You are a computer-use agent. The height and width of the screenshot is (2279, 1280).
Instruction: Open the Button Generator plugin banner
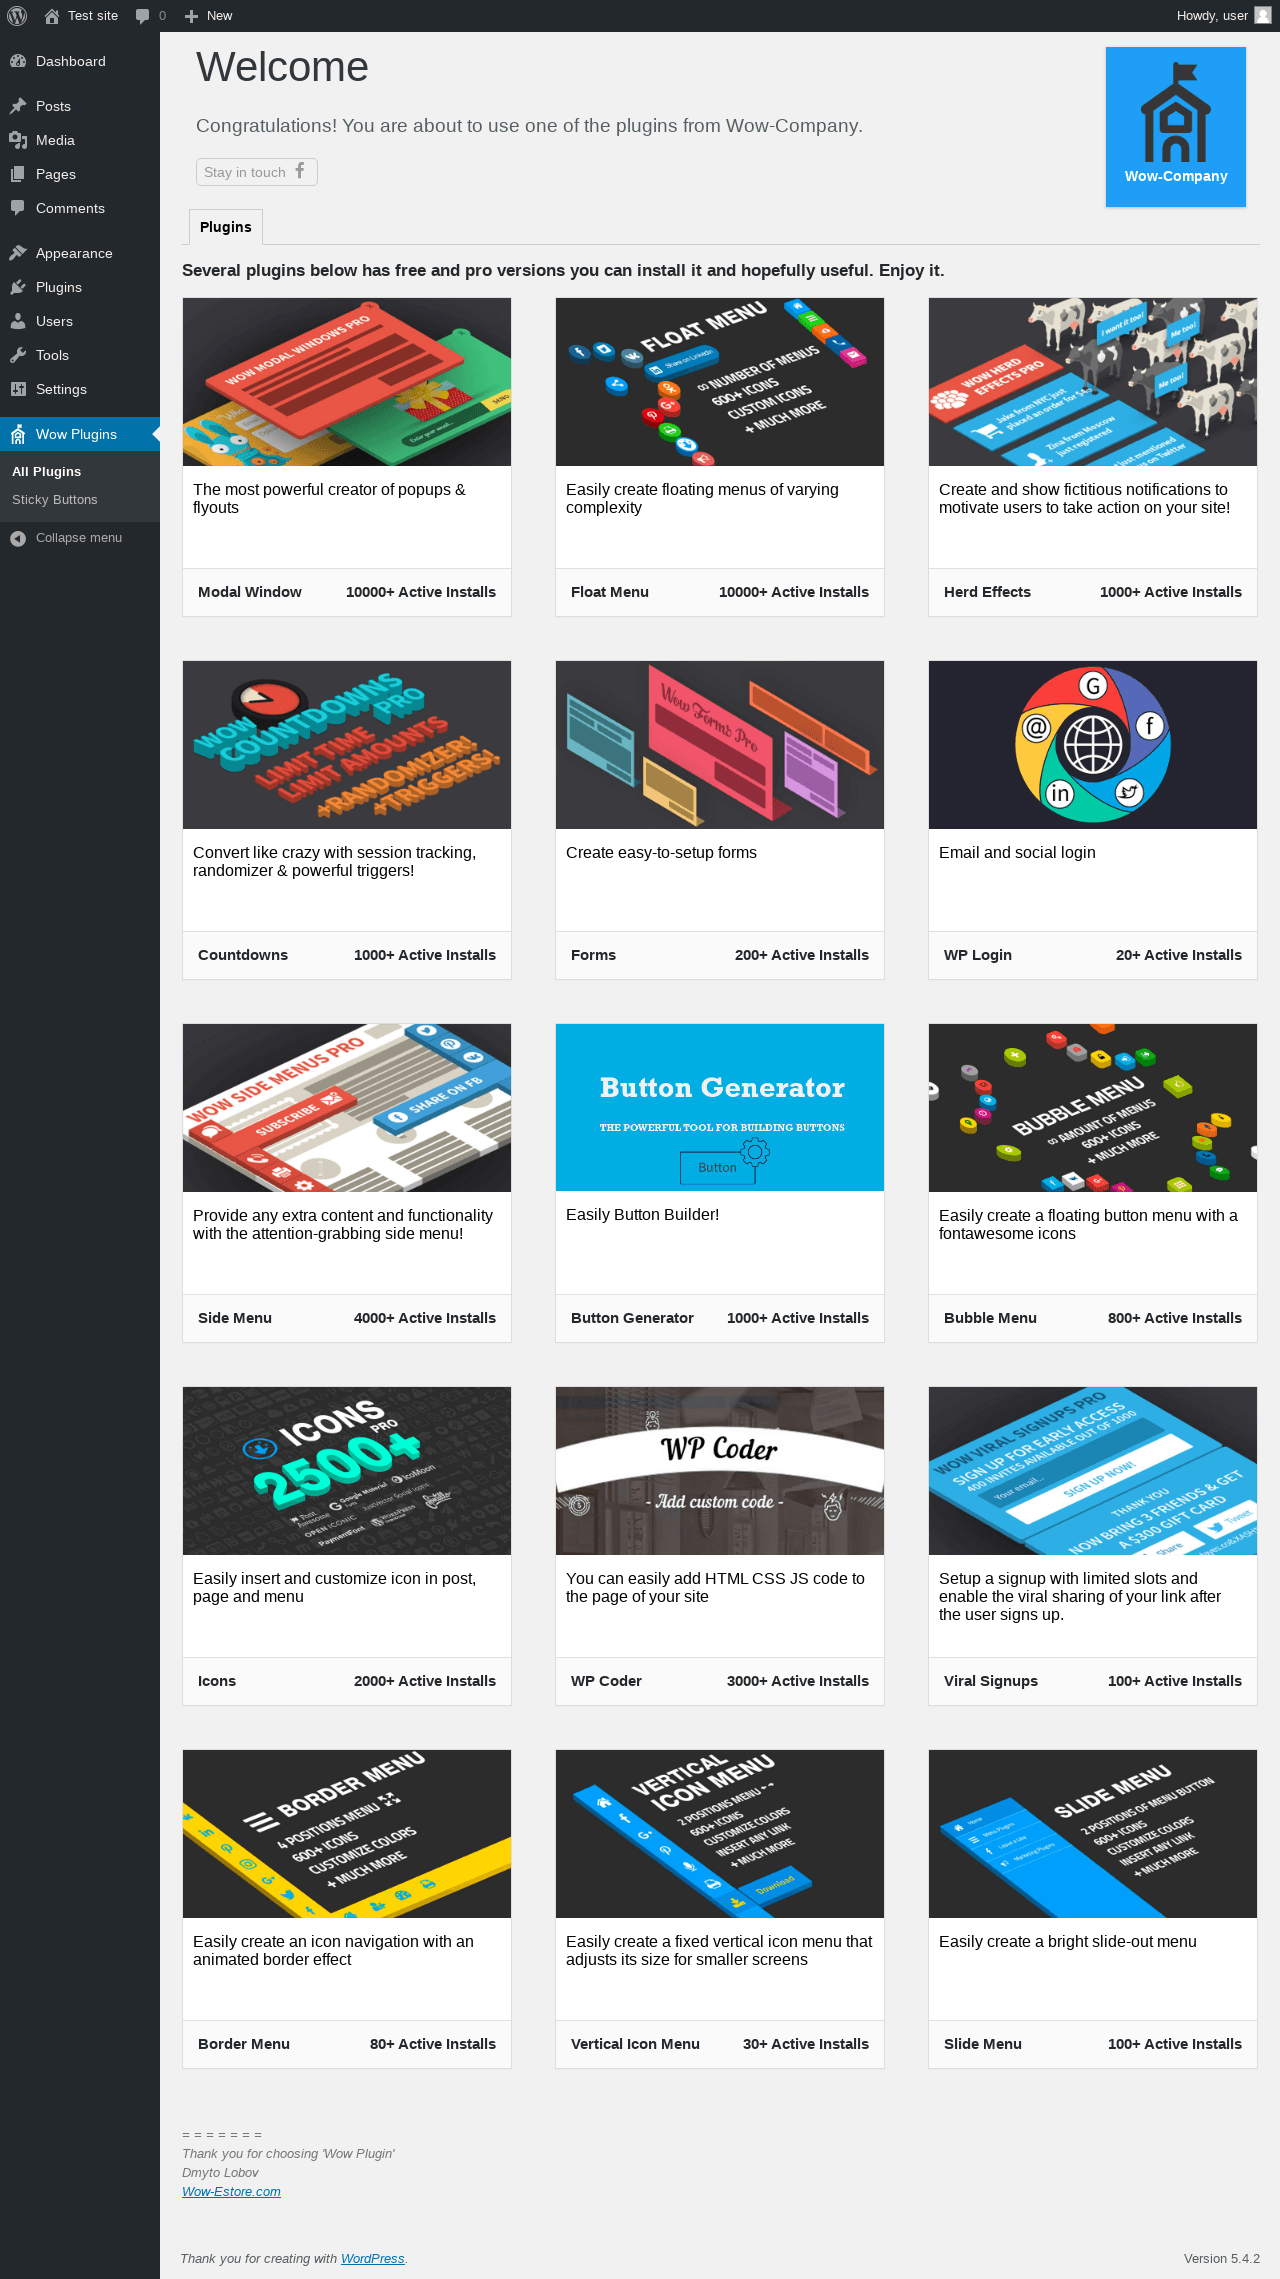pos(720,1107)
